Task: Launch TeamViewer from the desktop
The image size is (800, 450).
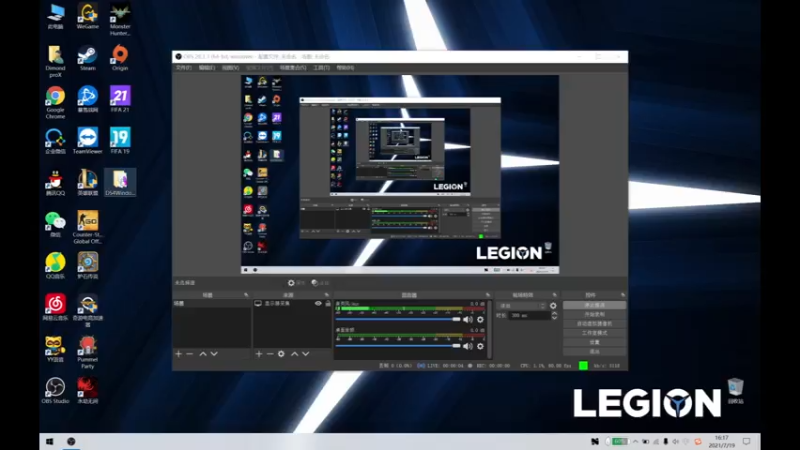Action: point(88,141)
